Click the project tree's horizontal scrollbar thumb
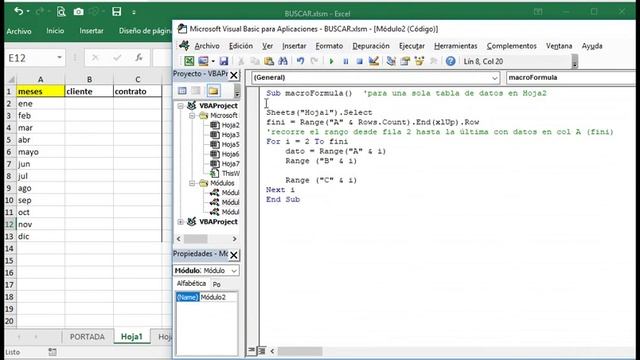This screenshot has width=640, height=360. point(196,239)
